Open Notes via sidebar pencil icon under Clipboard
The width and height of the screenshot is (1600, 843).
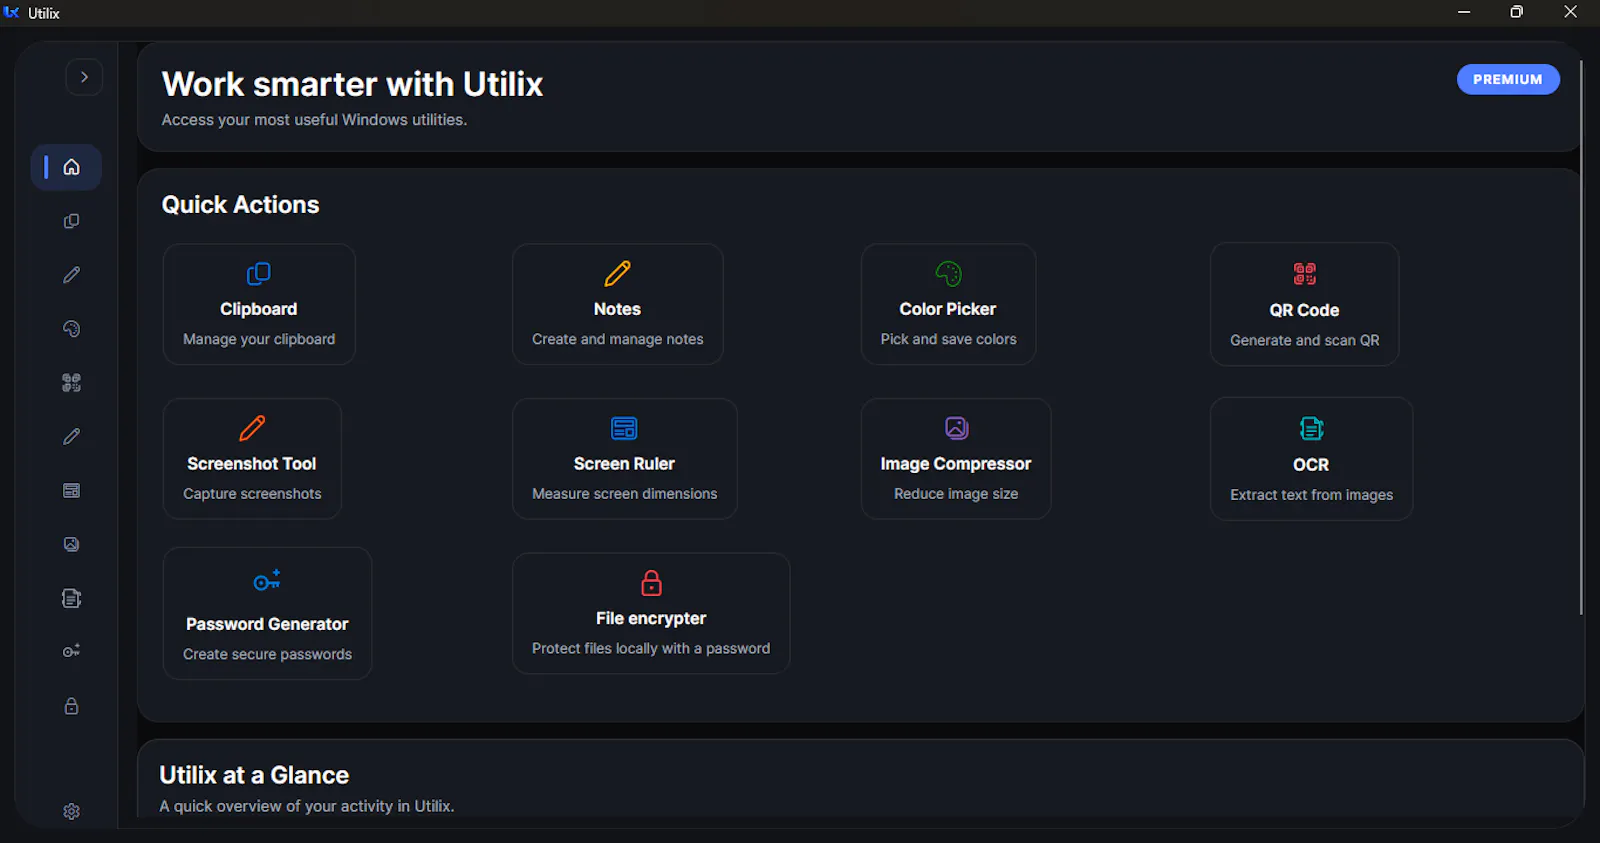(71, 275)
